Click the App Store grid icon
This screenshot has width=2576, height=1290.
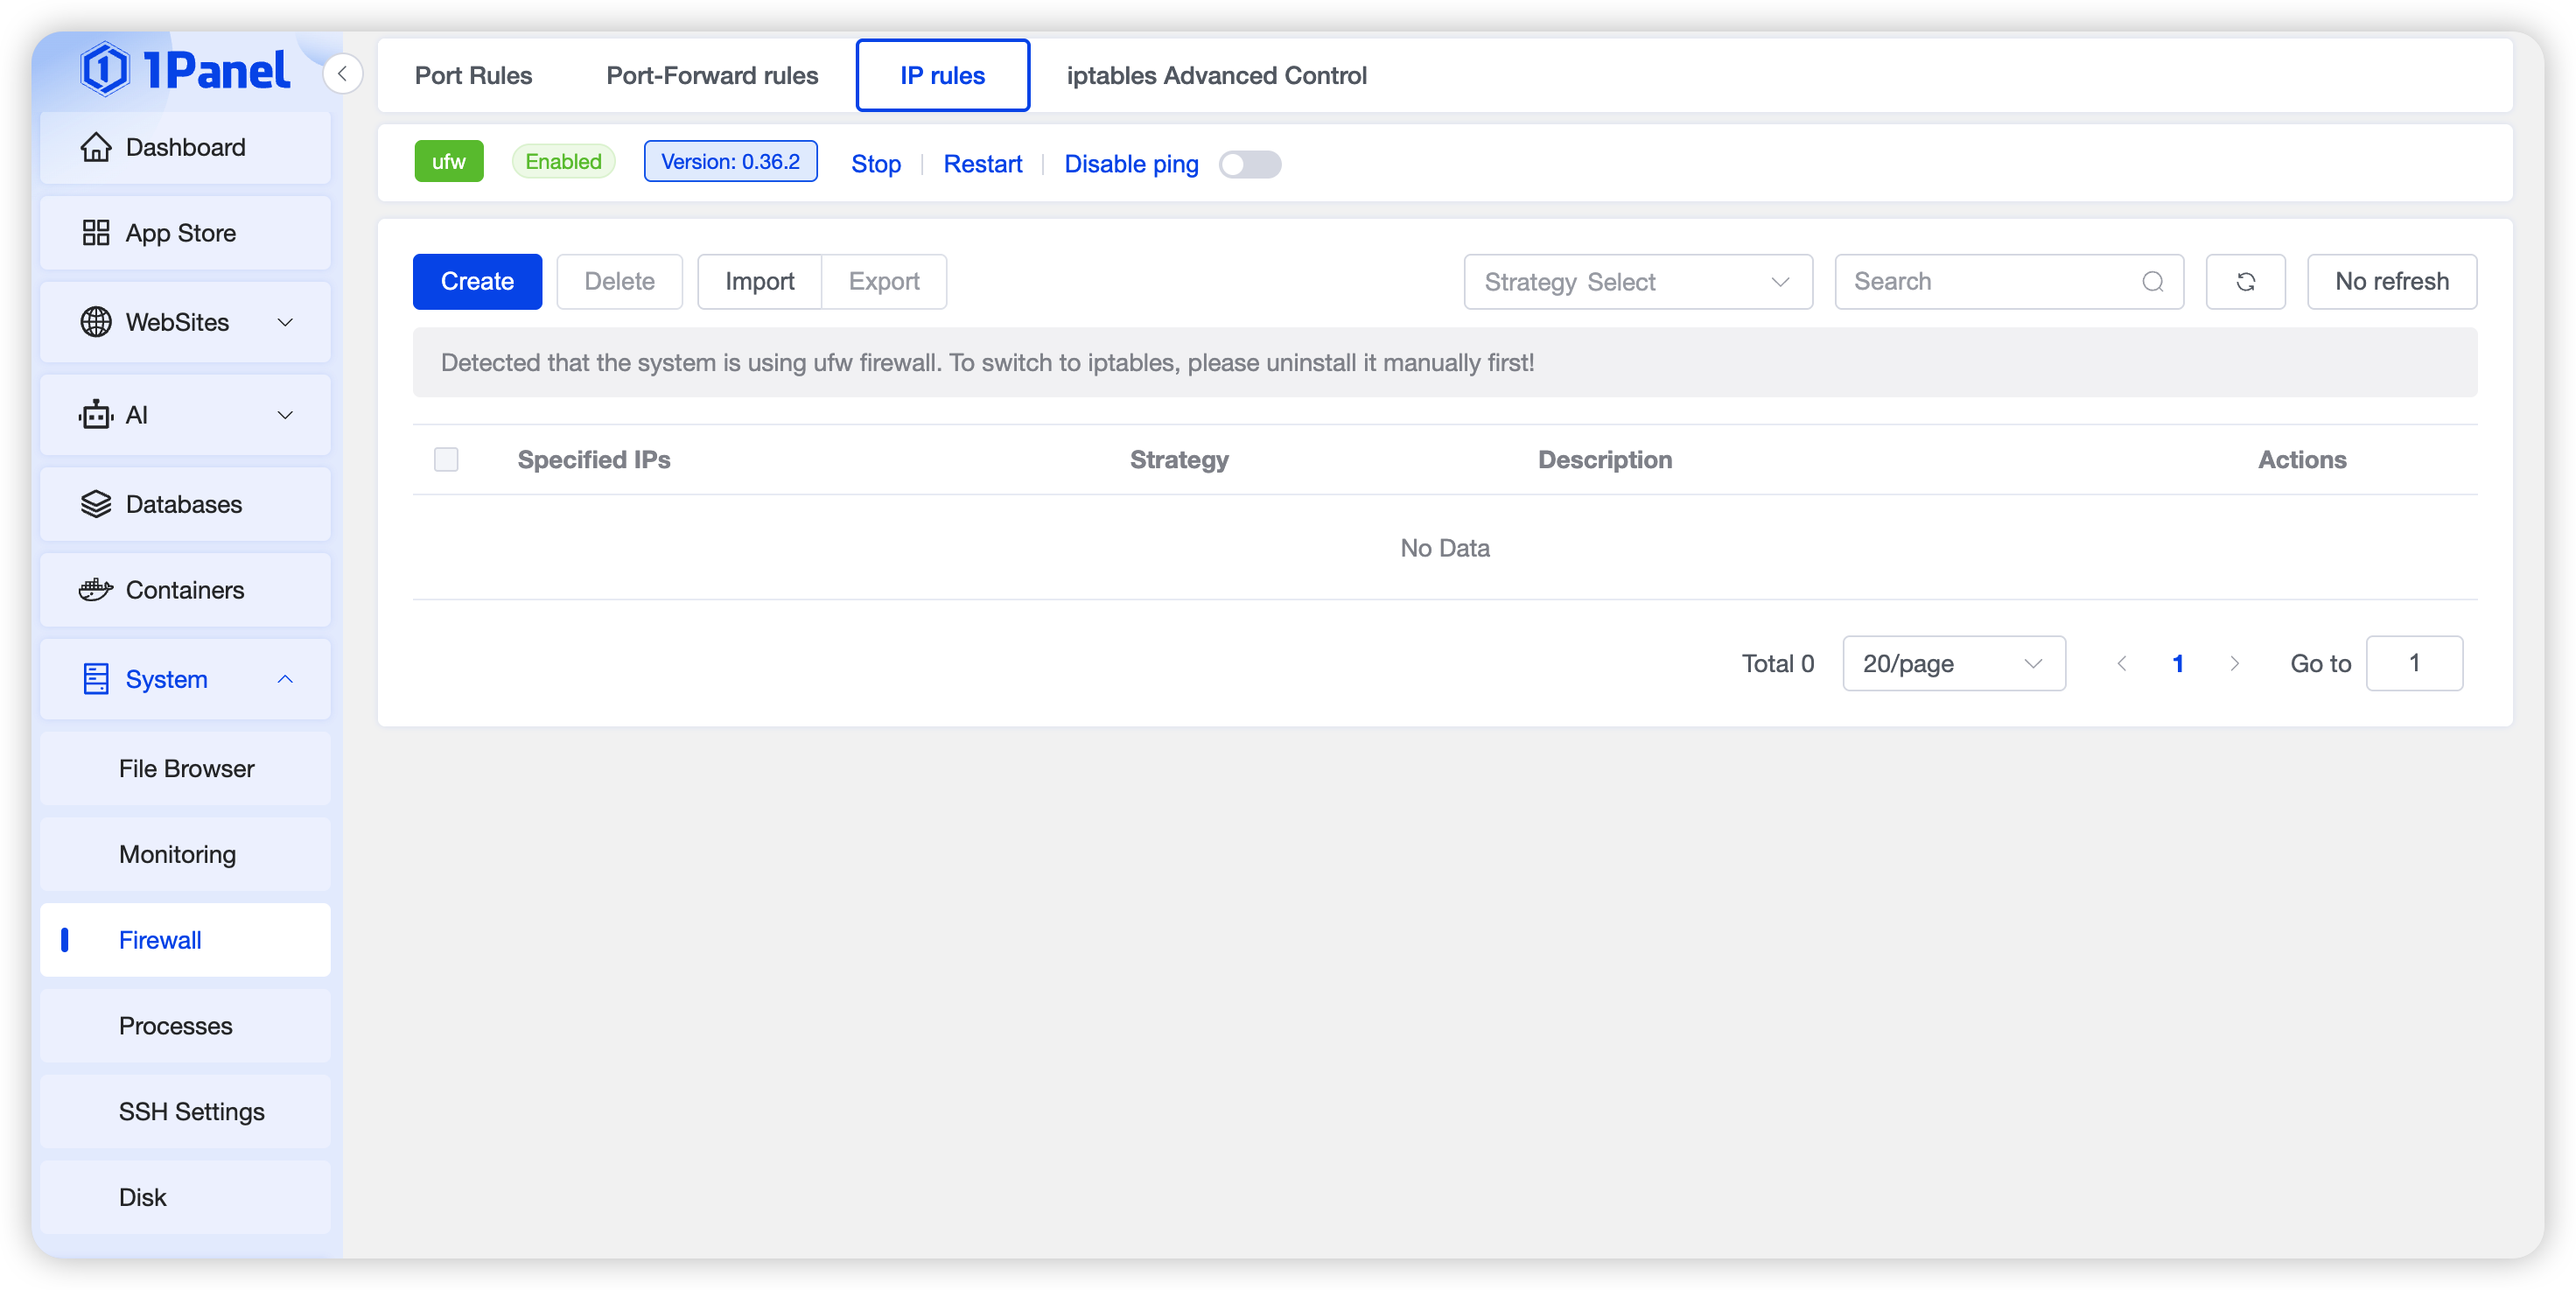click(96, 233)
